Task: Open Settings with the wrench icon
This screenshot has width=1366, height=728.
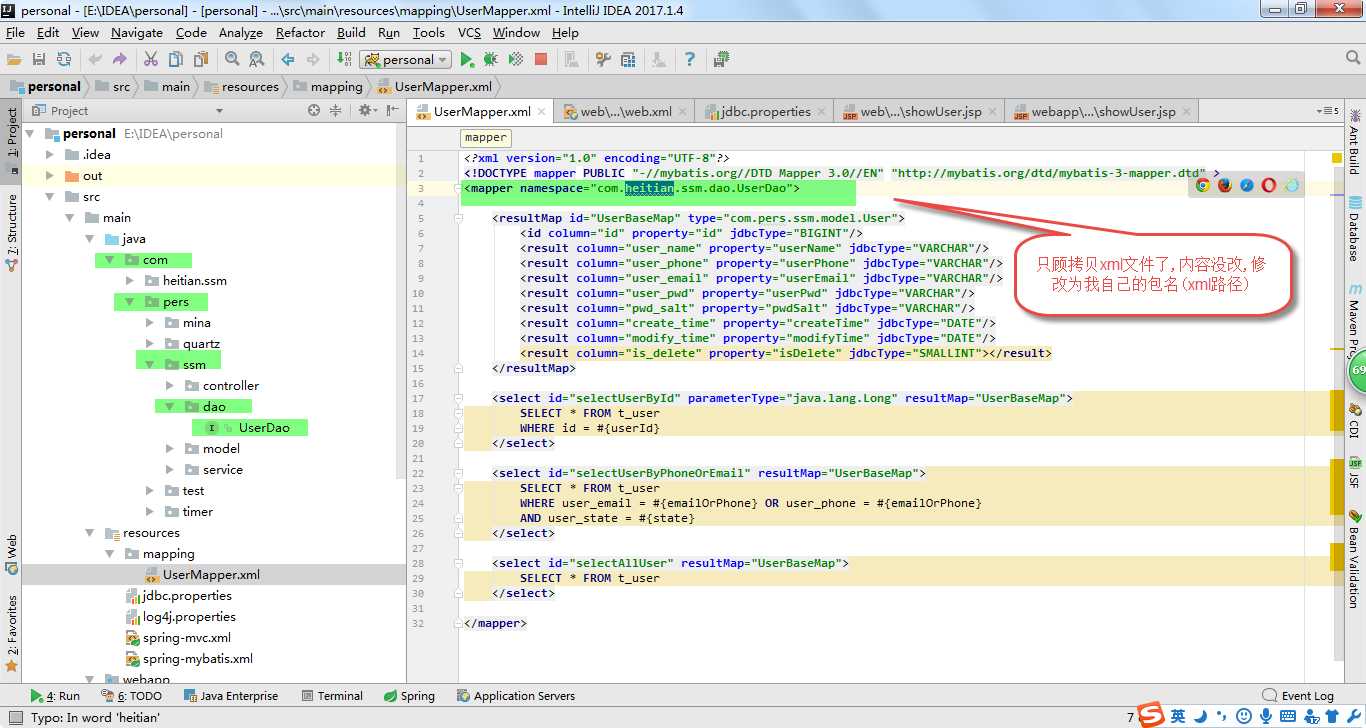Action: (x=603, y=60)
